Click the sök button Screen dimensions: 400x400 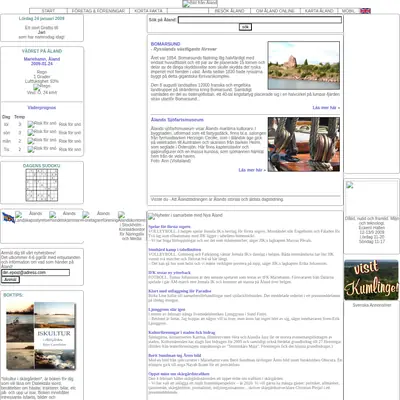tap(245, 27)
